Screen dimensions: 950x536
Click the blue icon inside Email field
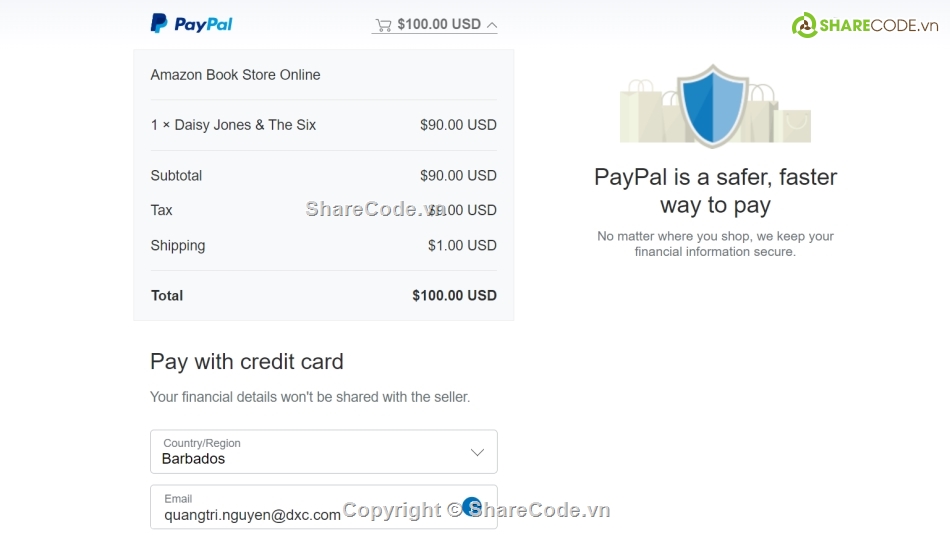[472, 506]
